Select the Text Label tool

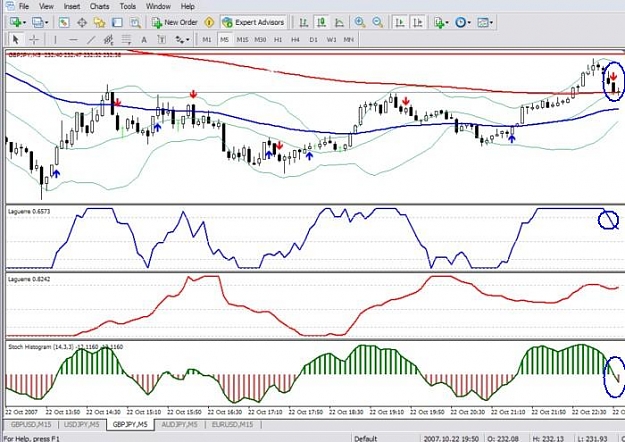[x=161, y=39]
